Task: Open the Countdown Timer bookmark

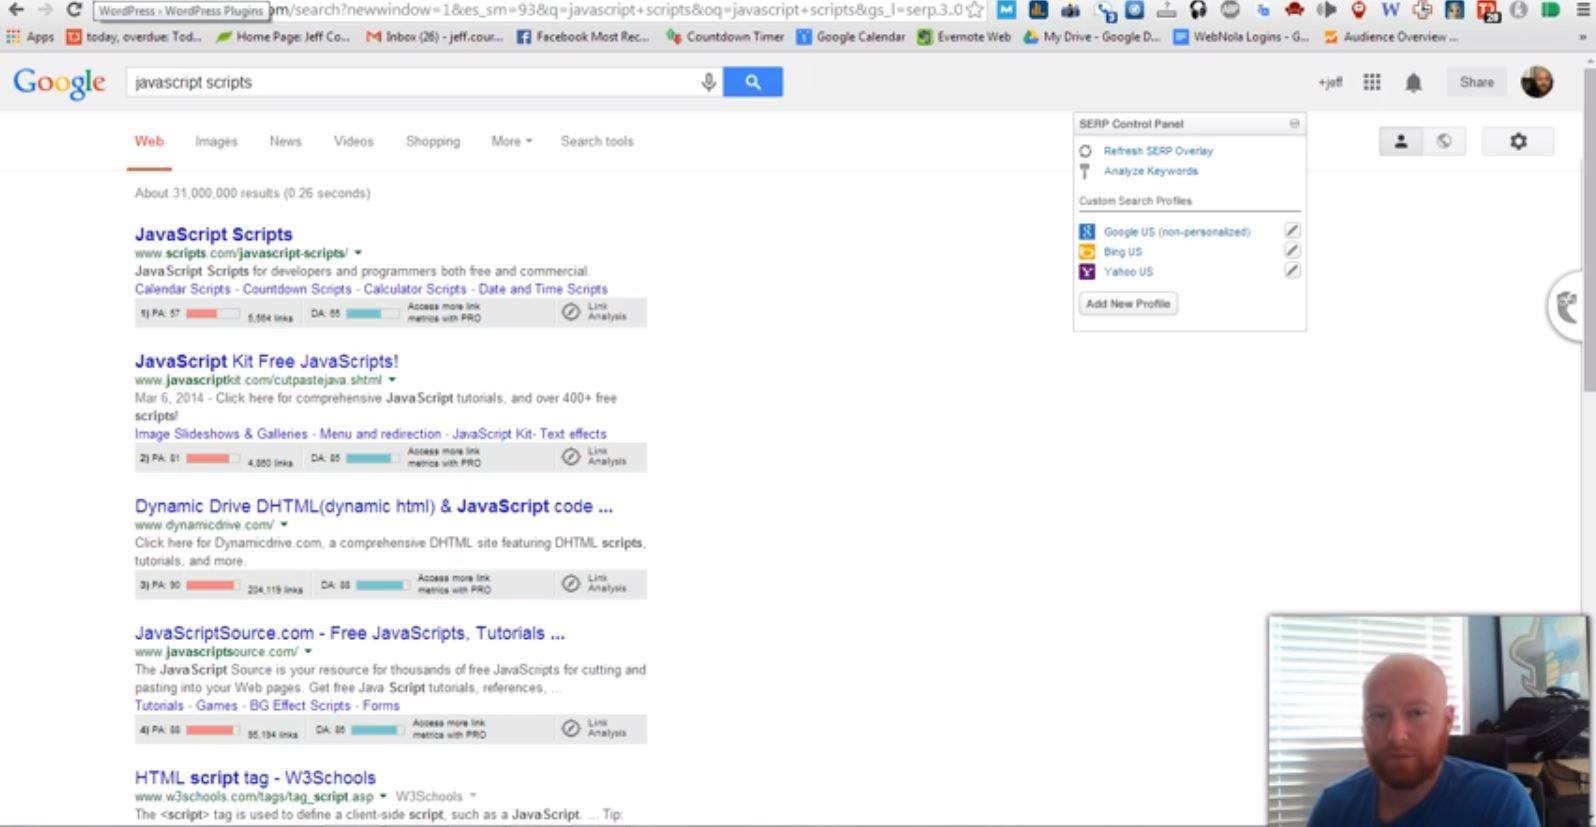Action: [x=725, y=37]
